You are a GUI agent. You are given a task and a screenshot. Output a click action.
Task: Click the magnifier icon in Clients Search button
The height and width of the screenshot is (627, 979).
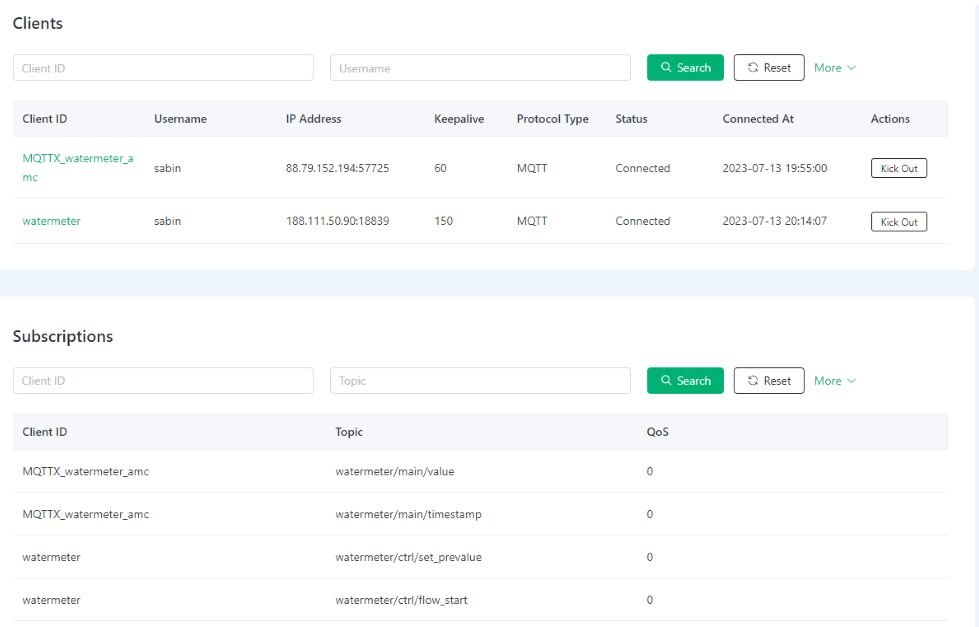pos(666,68)
